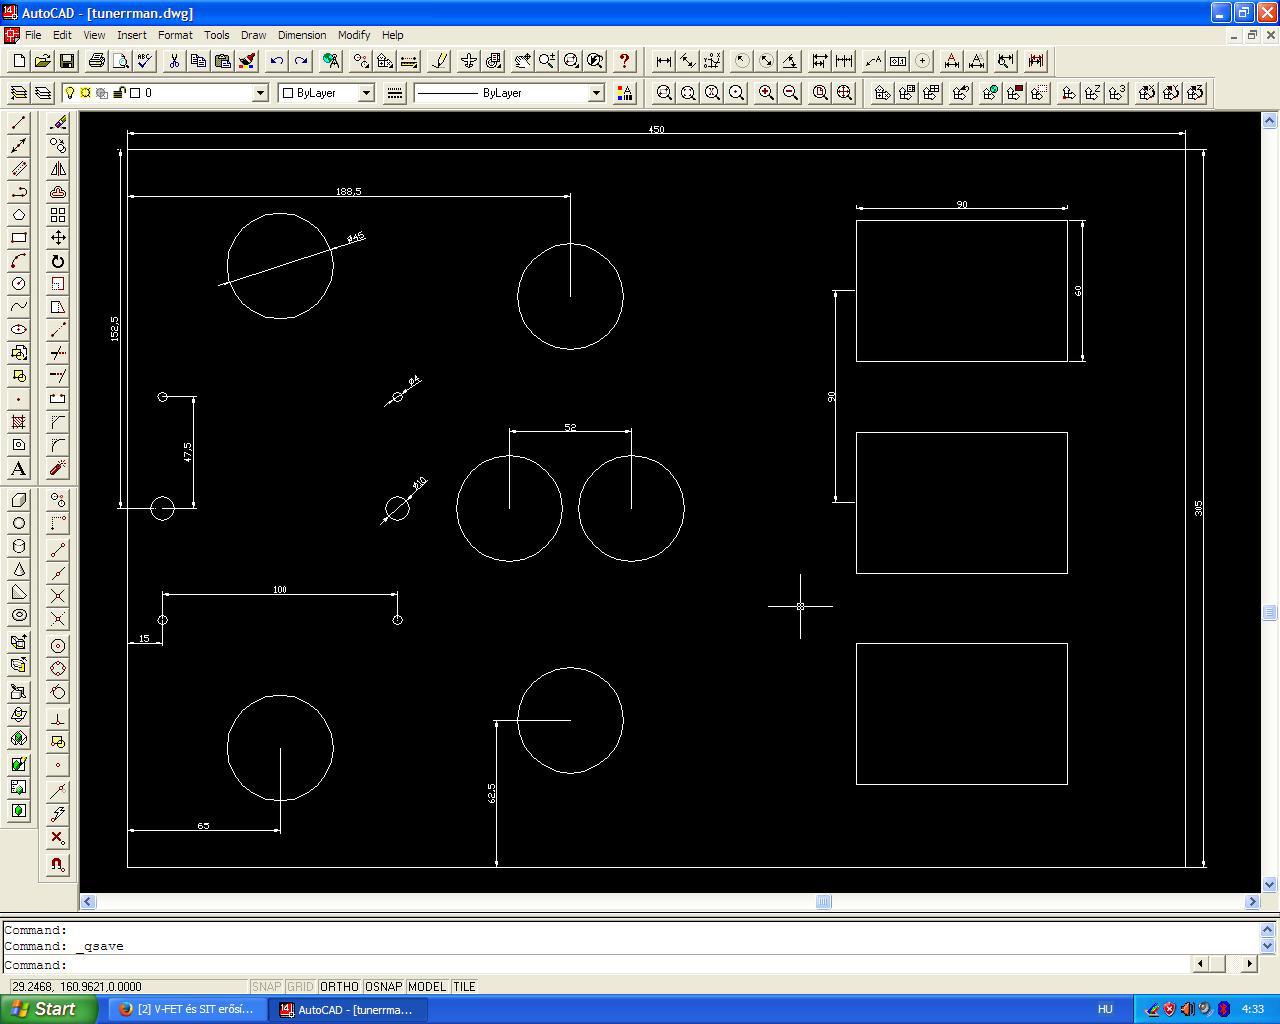
Task: Toggle TILE mode in status bar
Action: click(x=464, y=987)
